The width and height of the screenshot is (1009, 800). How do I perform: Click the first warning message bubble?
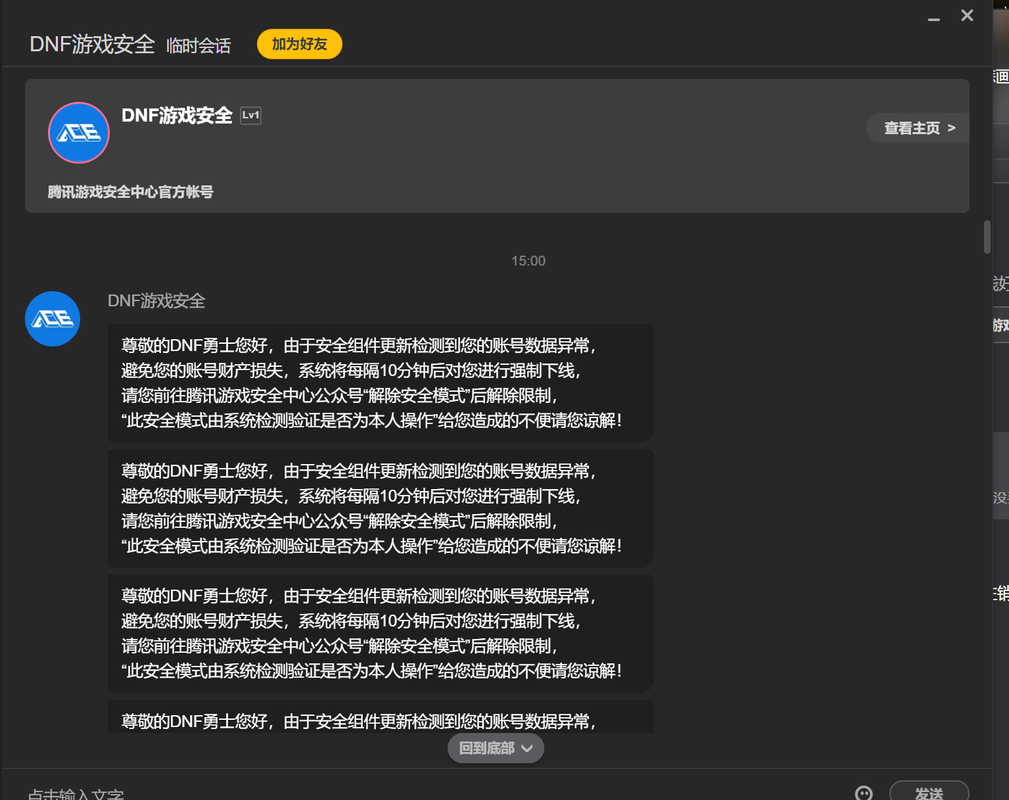[380, 383]
